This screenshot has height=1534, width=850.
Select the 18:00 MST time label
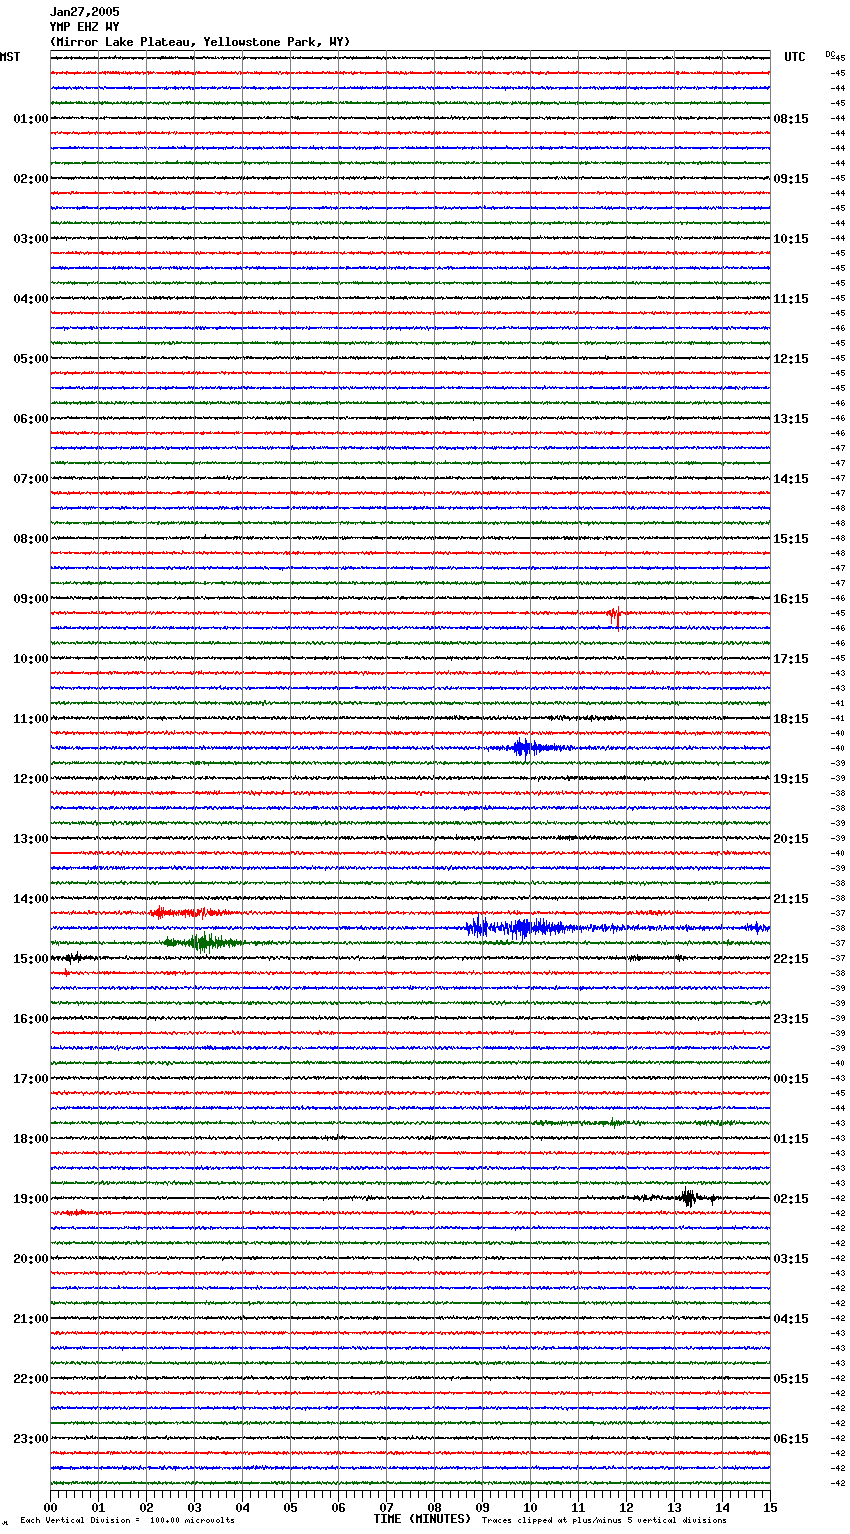click(x=31, y=1139)
